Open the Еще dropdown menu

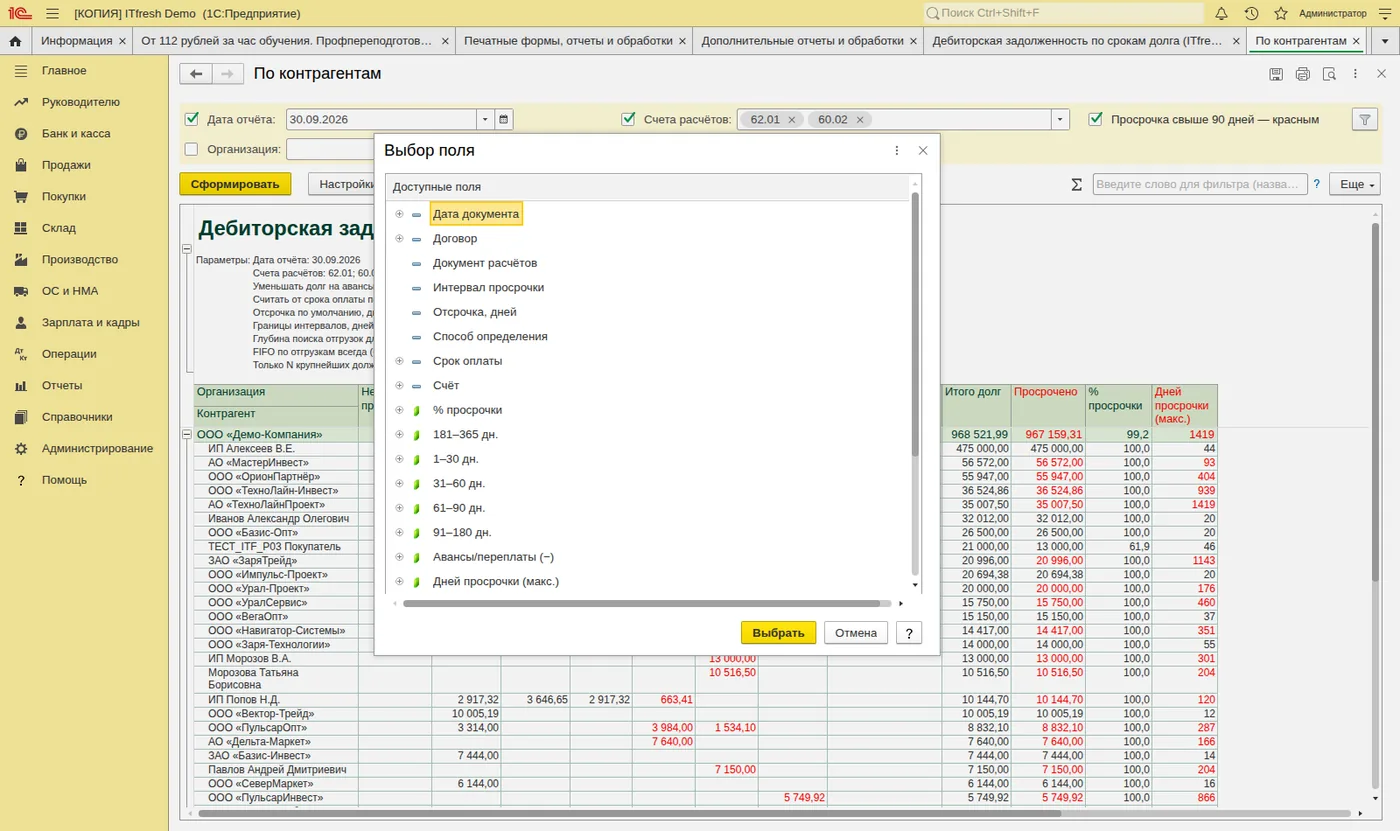click(1354, 184)
